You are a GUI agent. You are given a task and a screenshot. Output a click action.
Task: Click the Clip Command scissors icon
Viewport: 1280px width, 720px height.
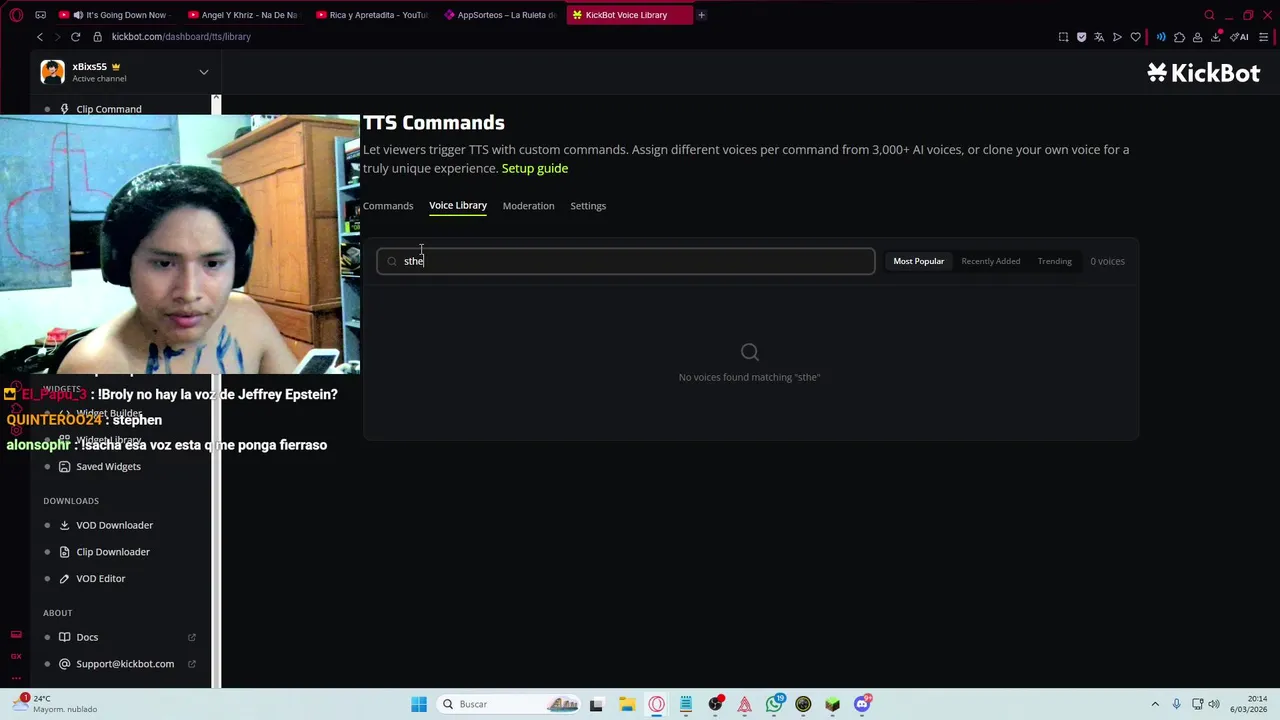pyautogui.click(x=64, y=109)
